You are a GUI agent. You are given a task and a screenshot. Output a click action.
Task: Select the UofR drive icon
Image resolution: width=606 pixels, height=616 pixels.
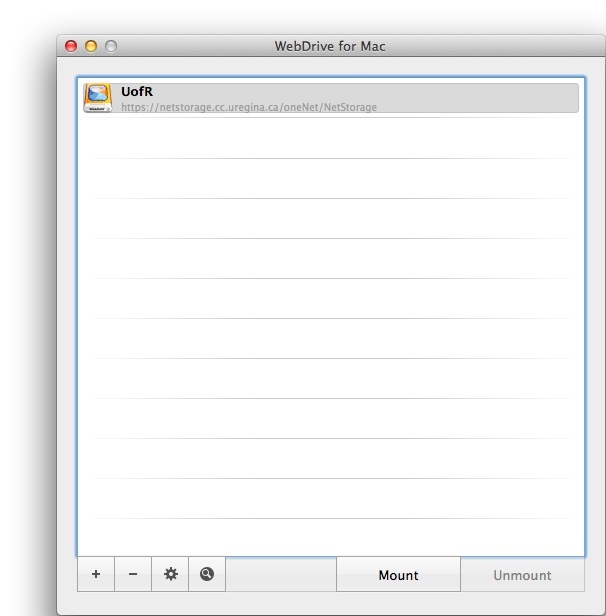click(97, 97)
